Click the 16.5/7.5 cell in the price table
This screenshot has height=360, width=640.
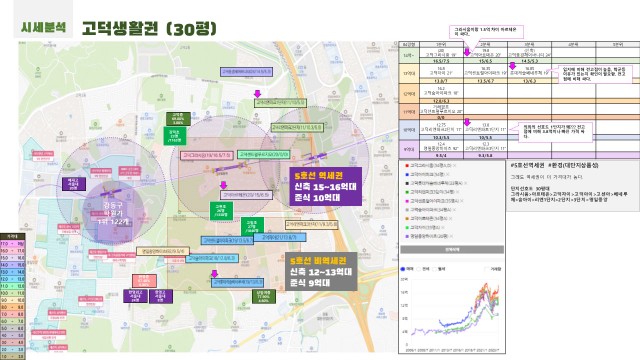tap(441, 61)
